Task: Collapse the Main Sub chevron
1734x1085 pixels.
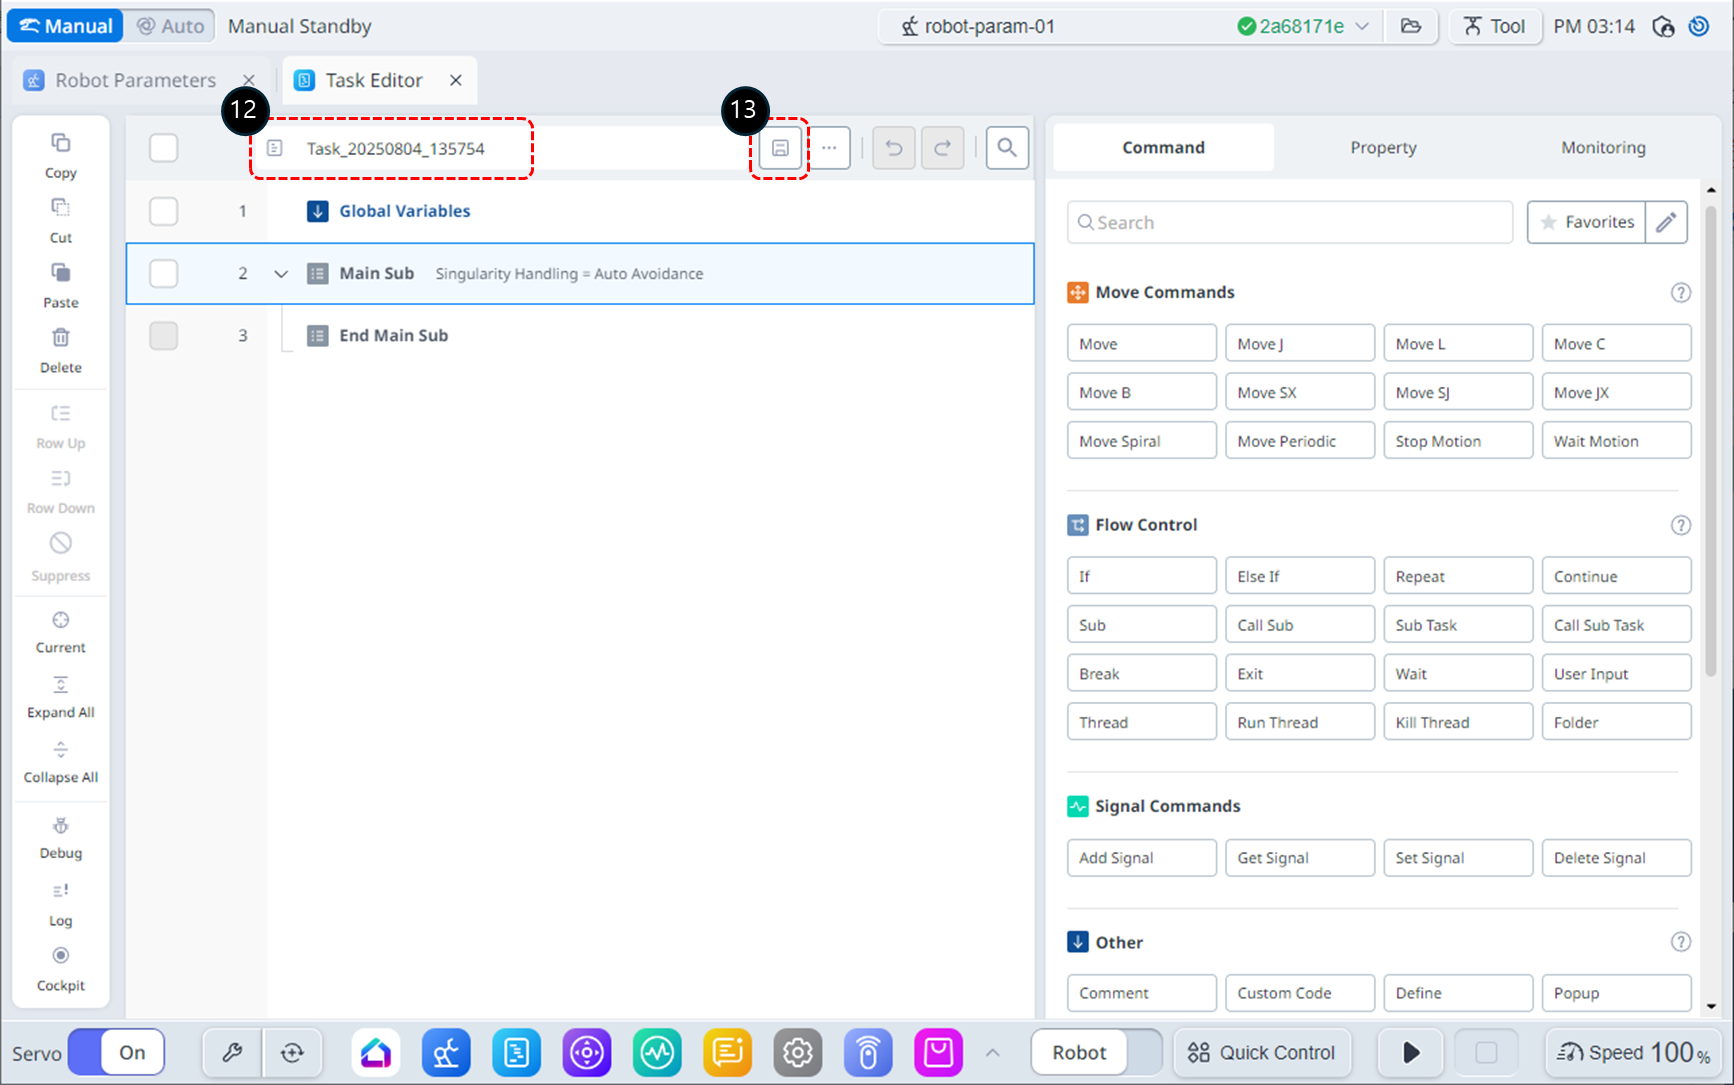Action: (281, 274)
